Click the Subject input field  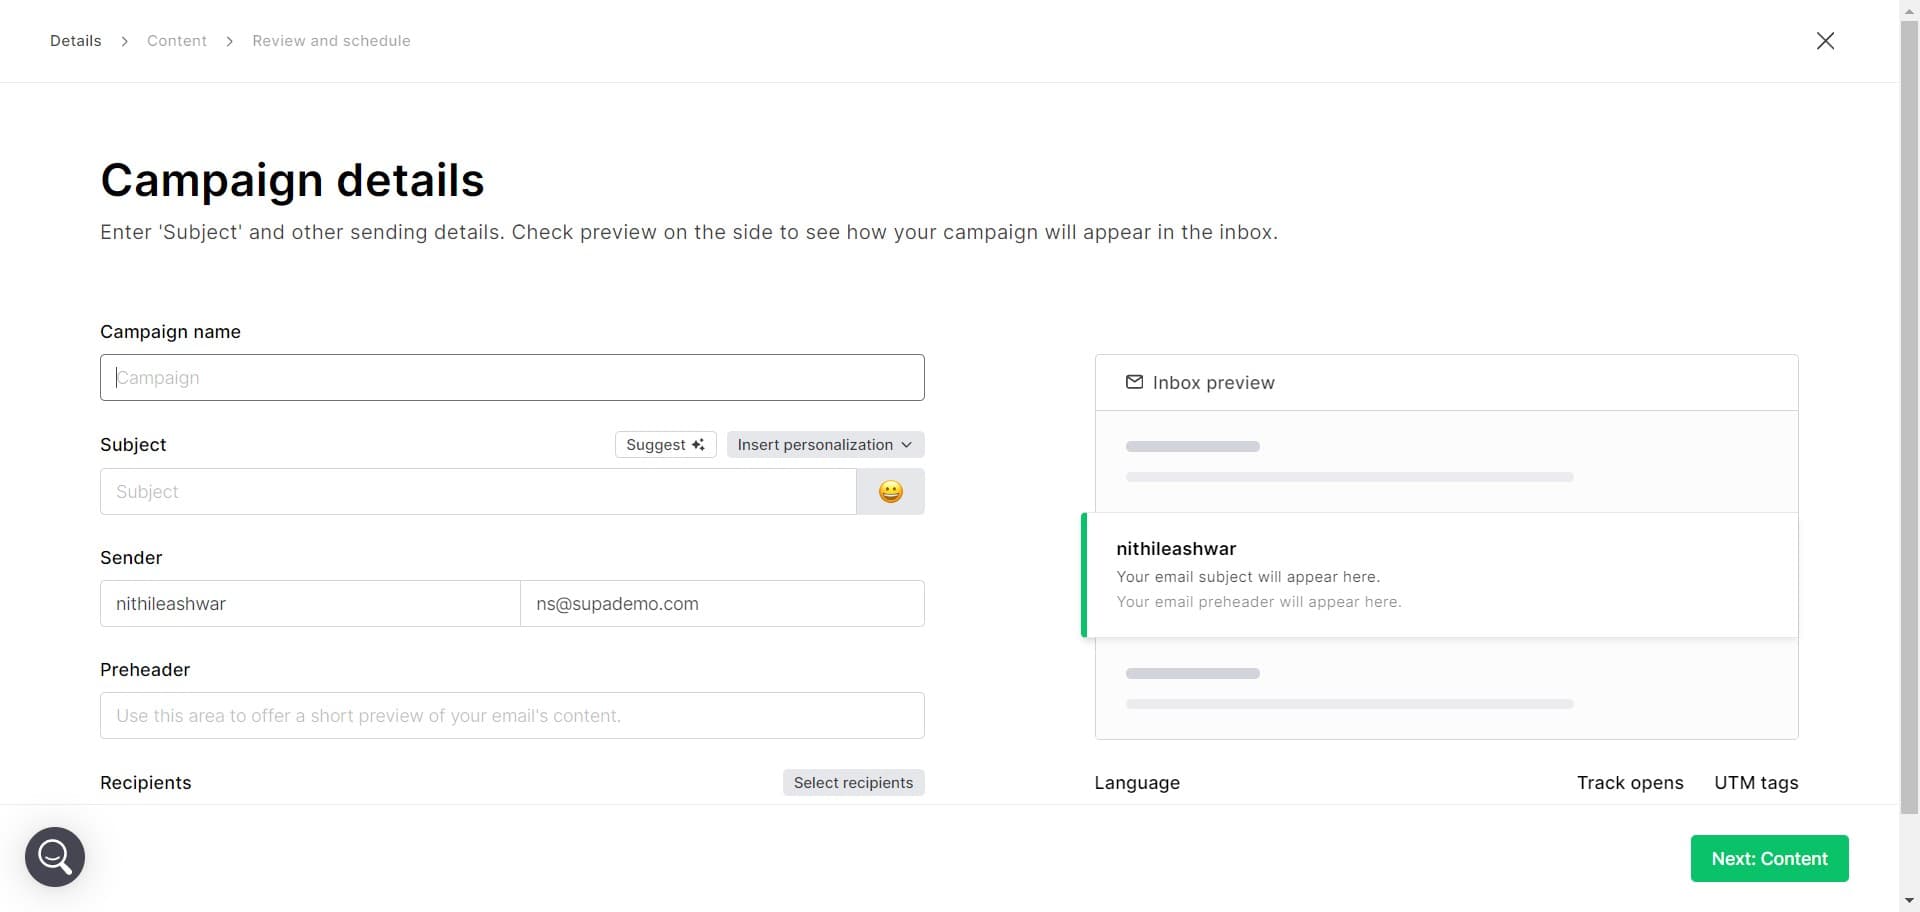pos(477,491)
